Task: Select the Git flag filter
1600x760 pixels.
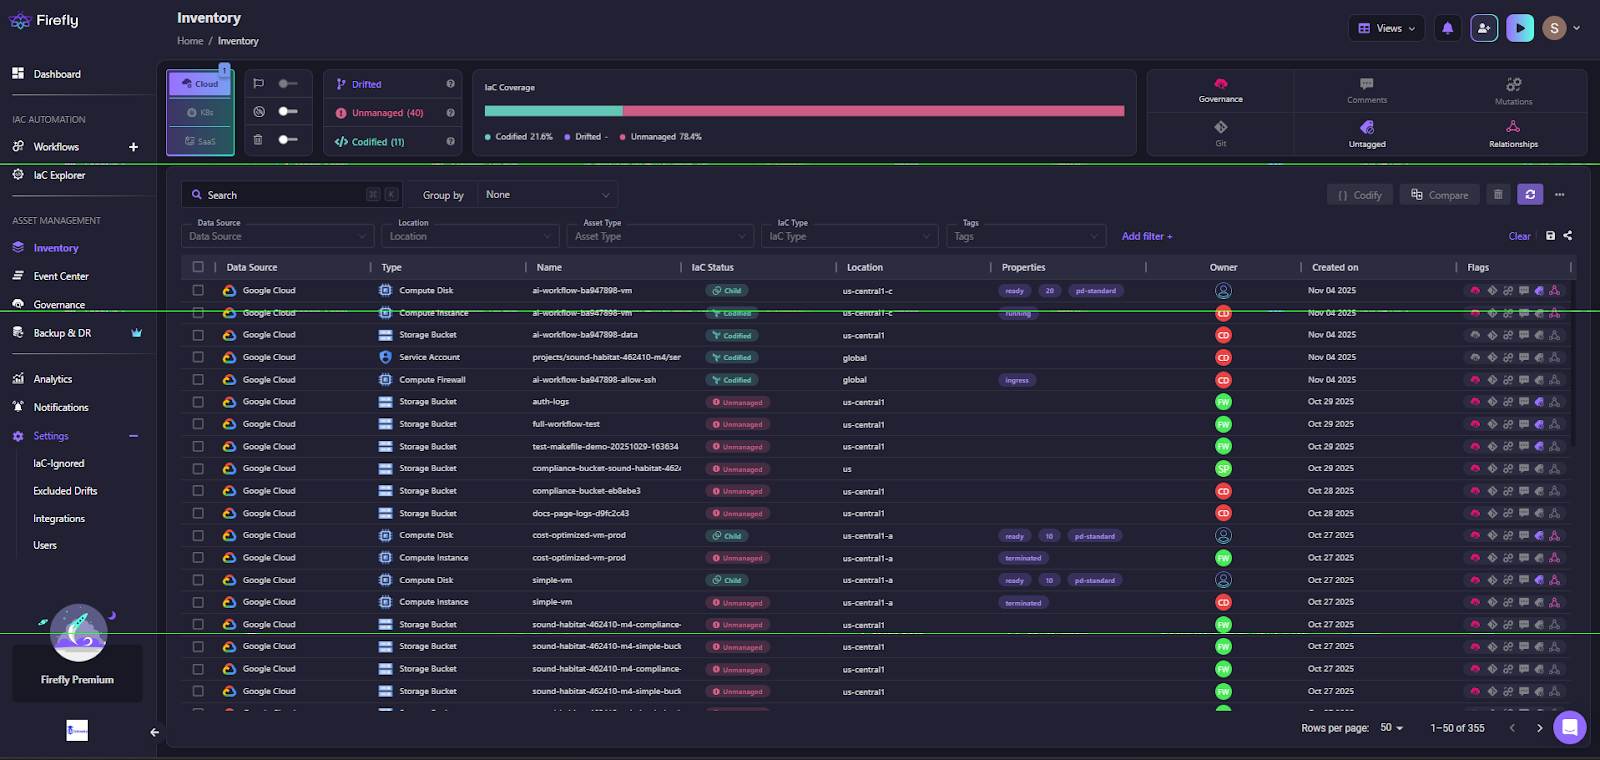Action: [x=1221, y=134]
